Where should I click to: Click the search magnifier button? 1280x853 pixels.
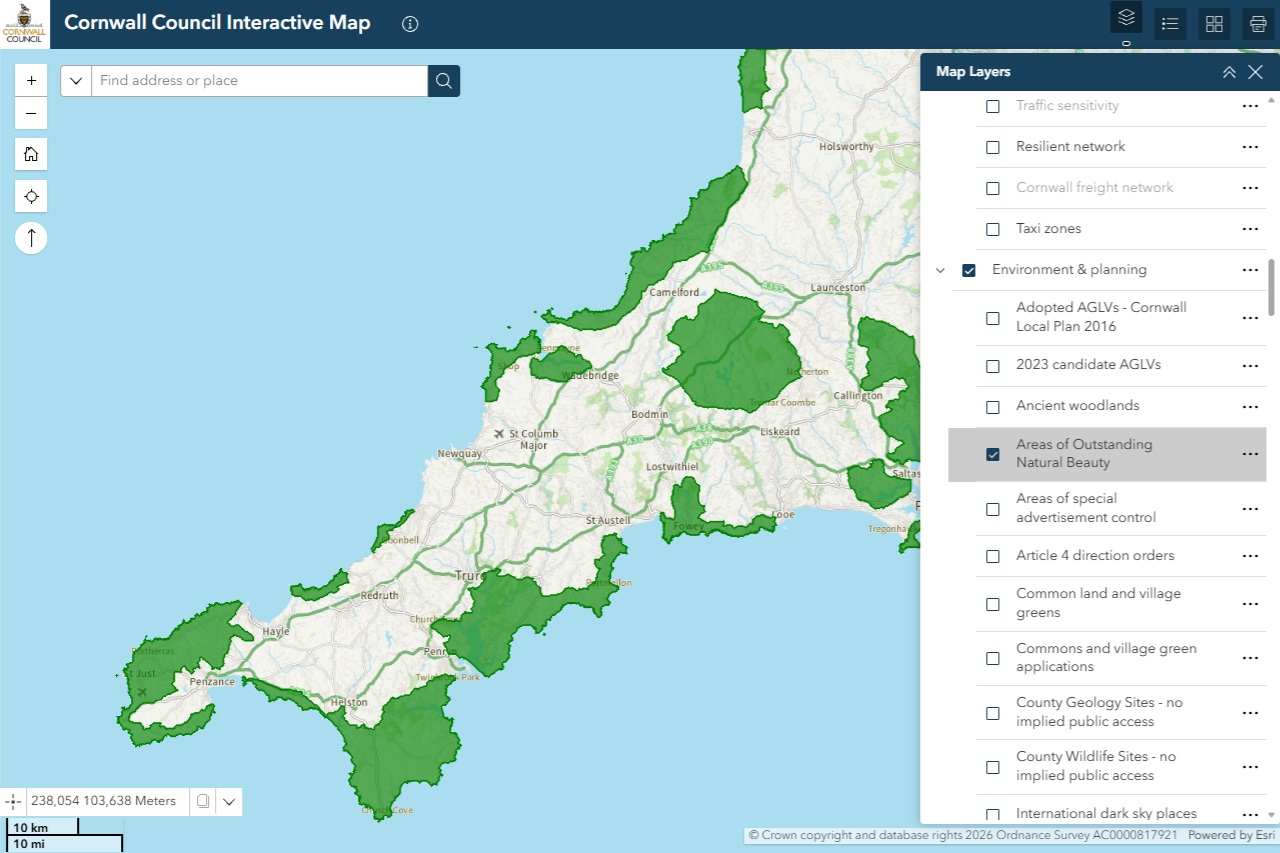444,81
